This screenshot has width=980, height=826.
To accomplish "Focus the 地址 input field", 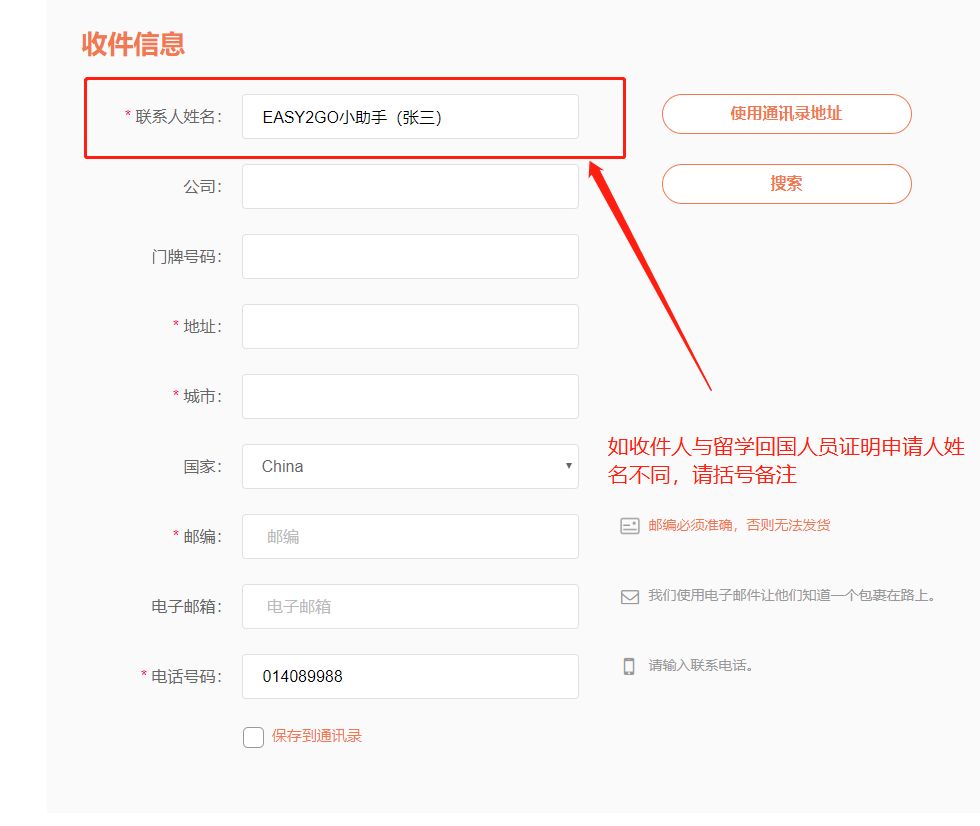I will tap(410, 326).
